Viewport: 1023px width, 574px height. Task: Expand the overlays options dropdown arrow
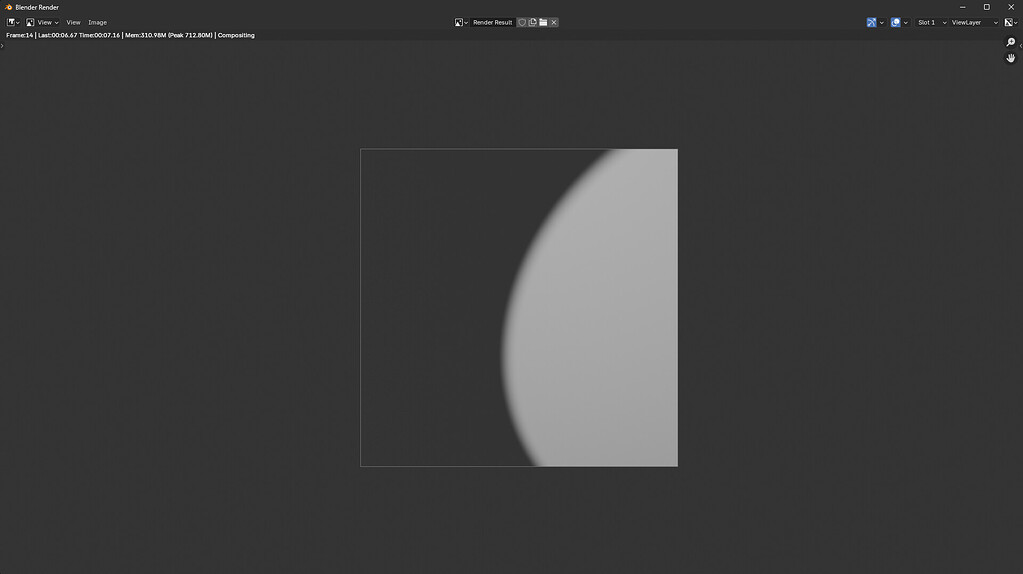[x=906, y=22]
